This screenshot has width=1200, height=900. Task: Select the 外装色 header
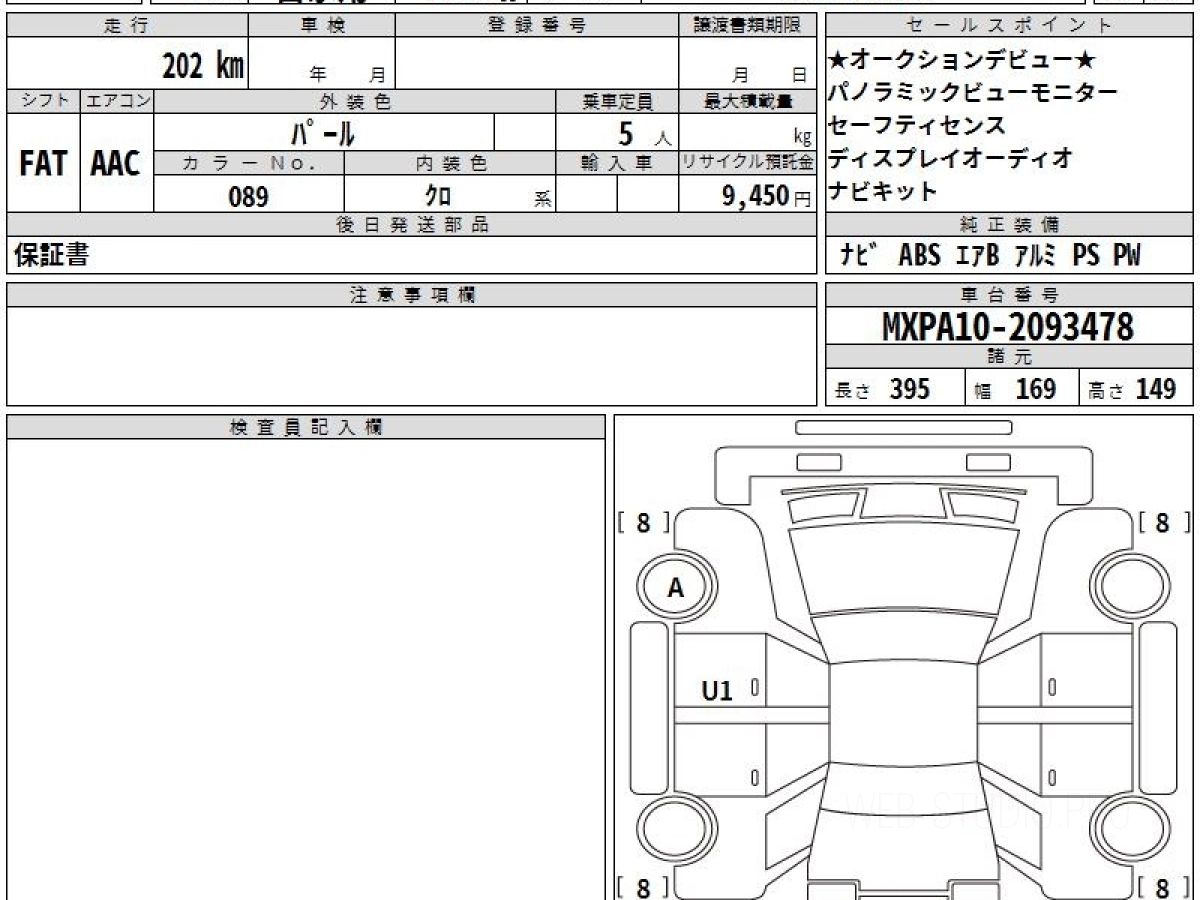[x=355, y=101]
